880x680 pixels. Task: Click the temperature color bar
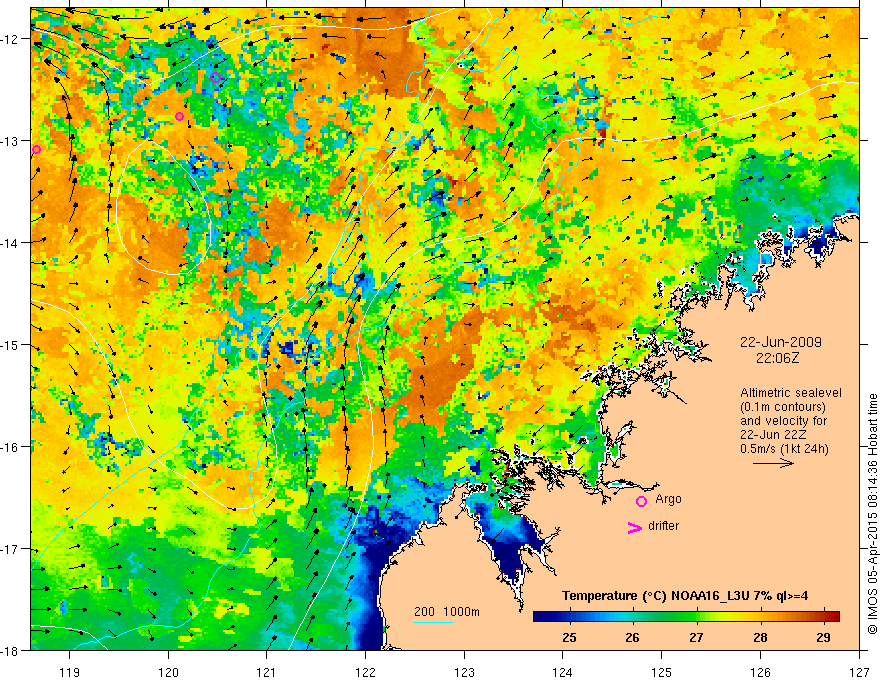(x=686, y=616)
